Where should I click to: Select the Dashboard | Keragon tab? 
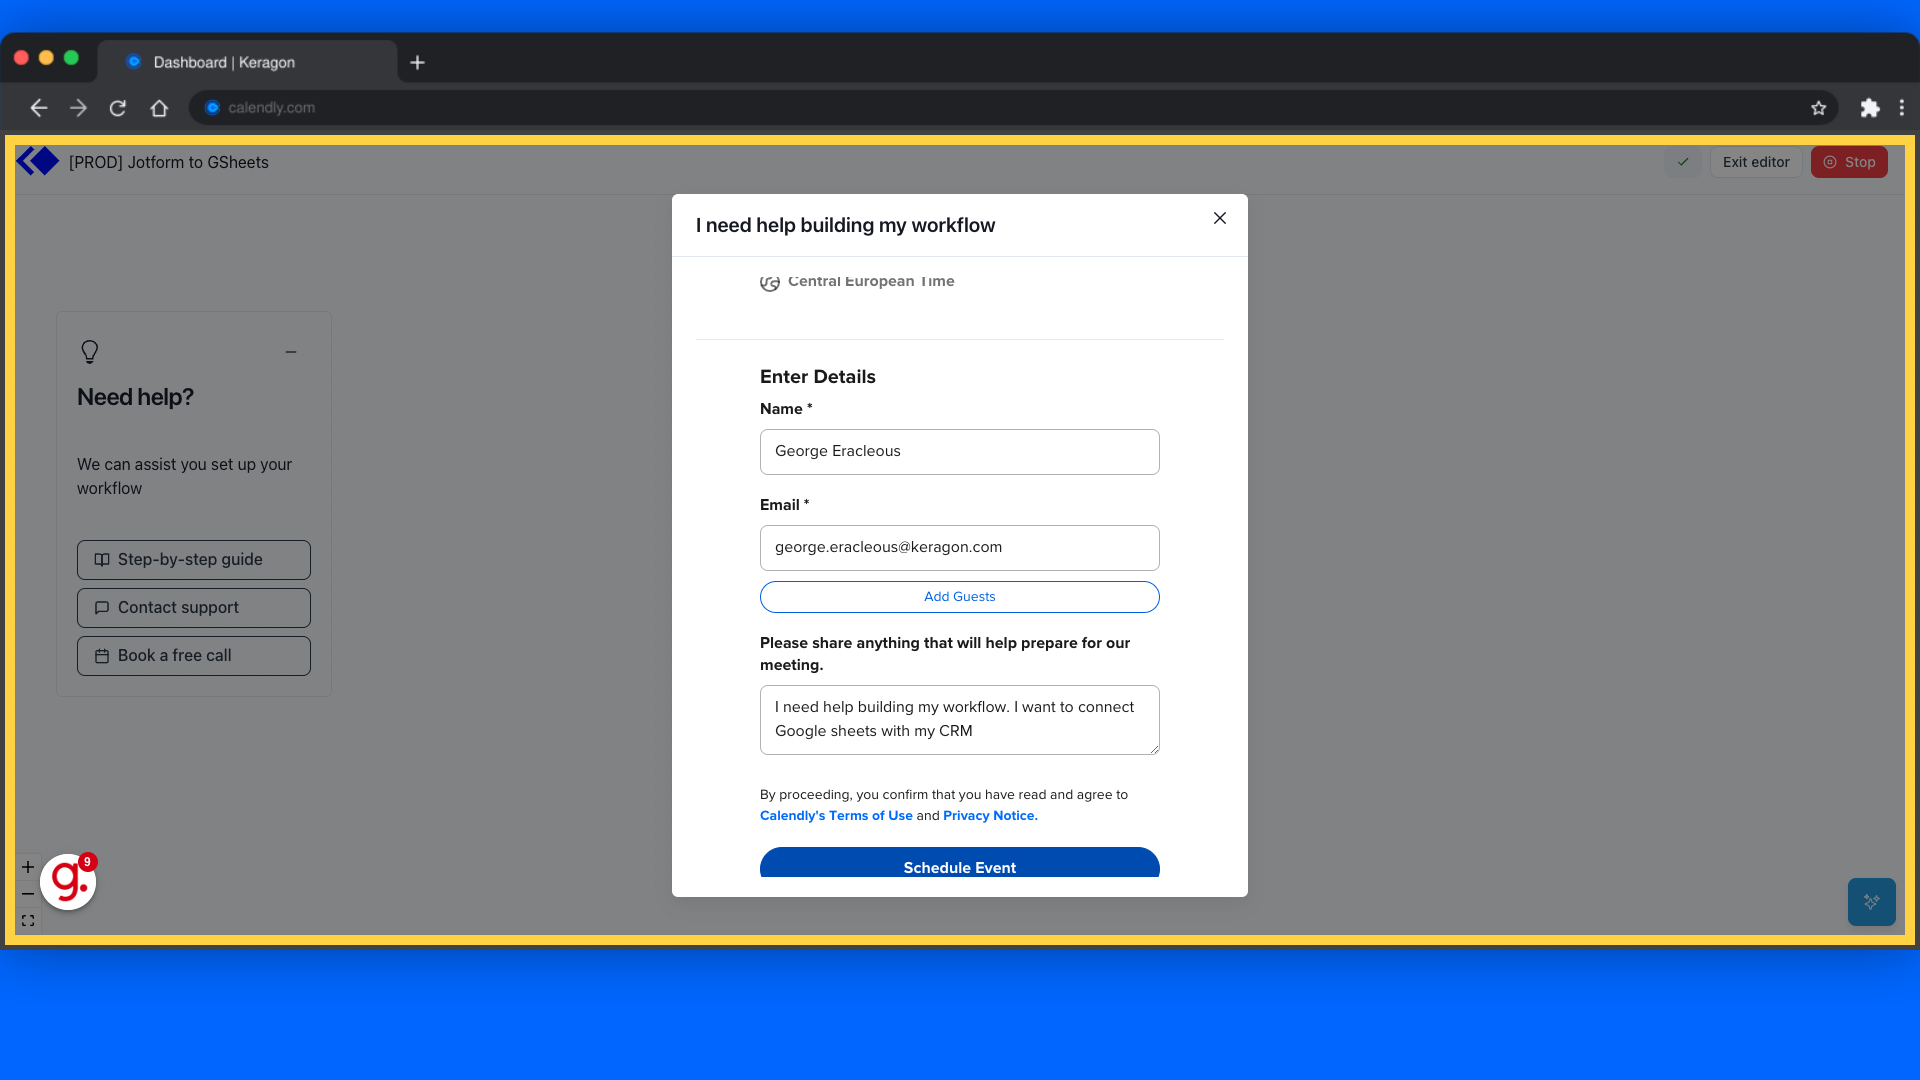coord(248,62)
